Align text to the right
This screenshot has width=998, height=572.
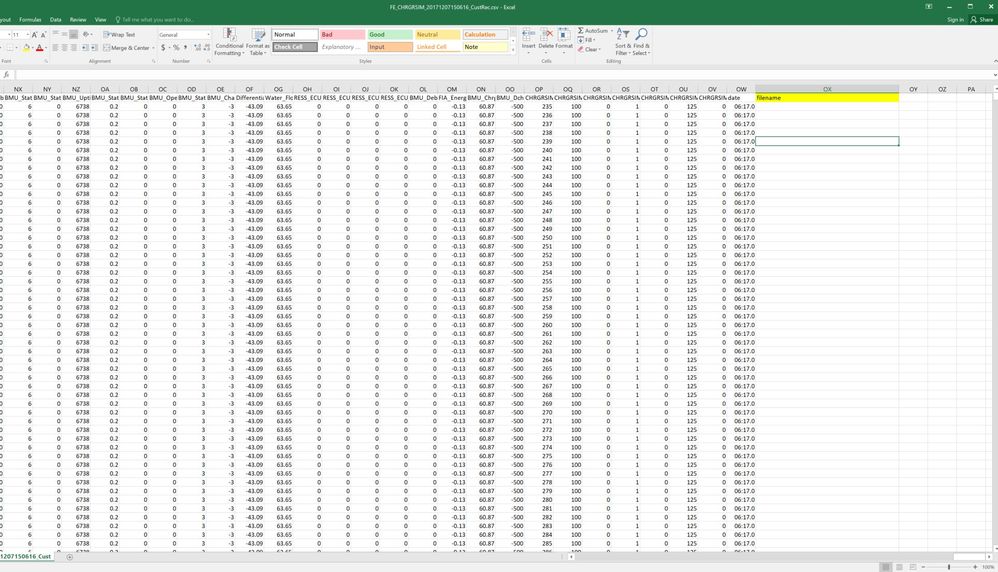click(73, 48)
